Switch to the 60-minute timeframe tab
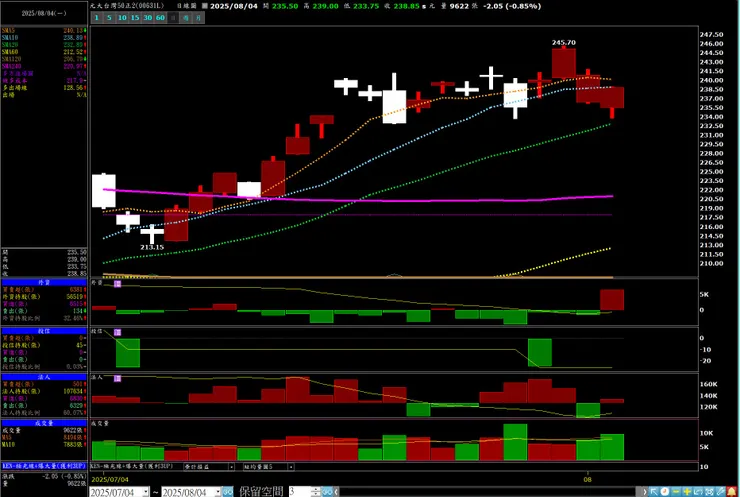 point(160,18)
